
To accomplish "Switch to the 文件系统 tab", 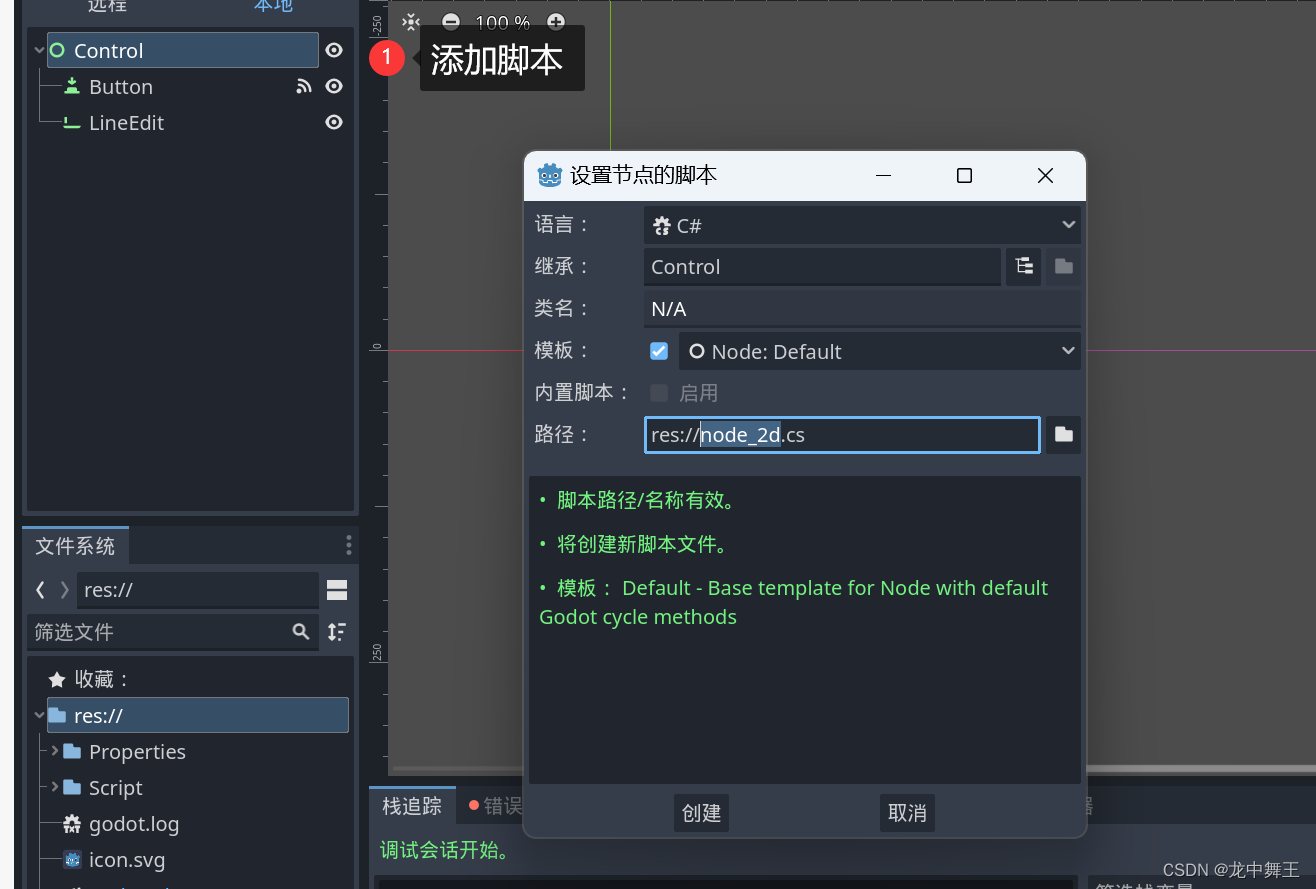I will tap(76, 546).
